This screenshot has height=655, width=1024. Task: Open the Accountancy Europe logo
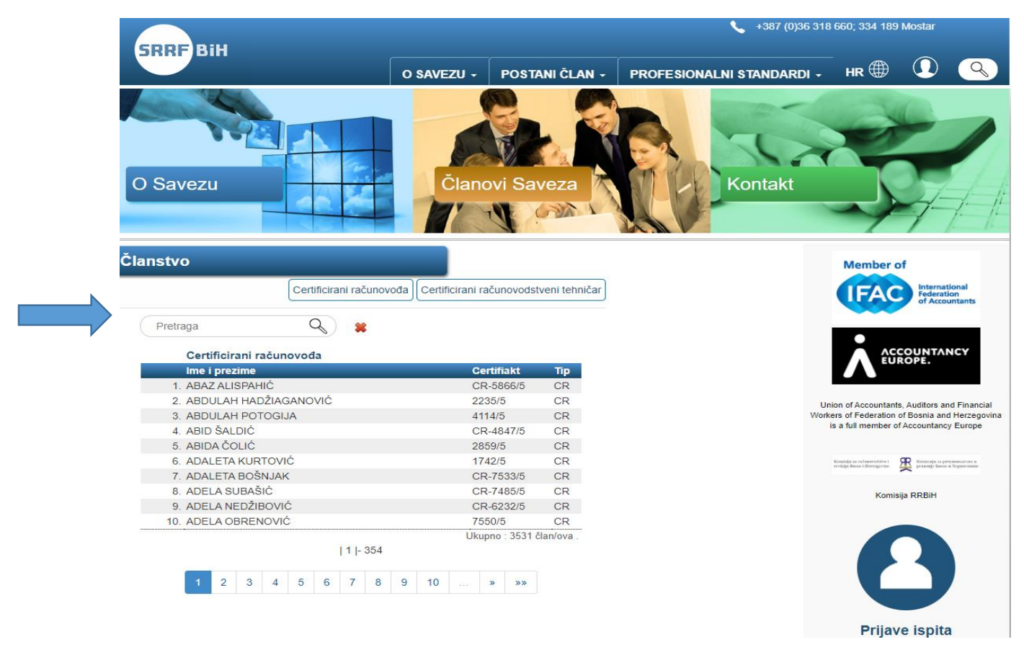906,356
